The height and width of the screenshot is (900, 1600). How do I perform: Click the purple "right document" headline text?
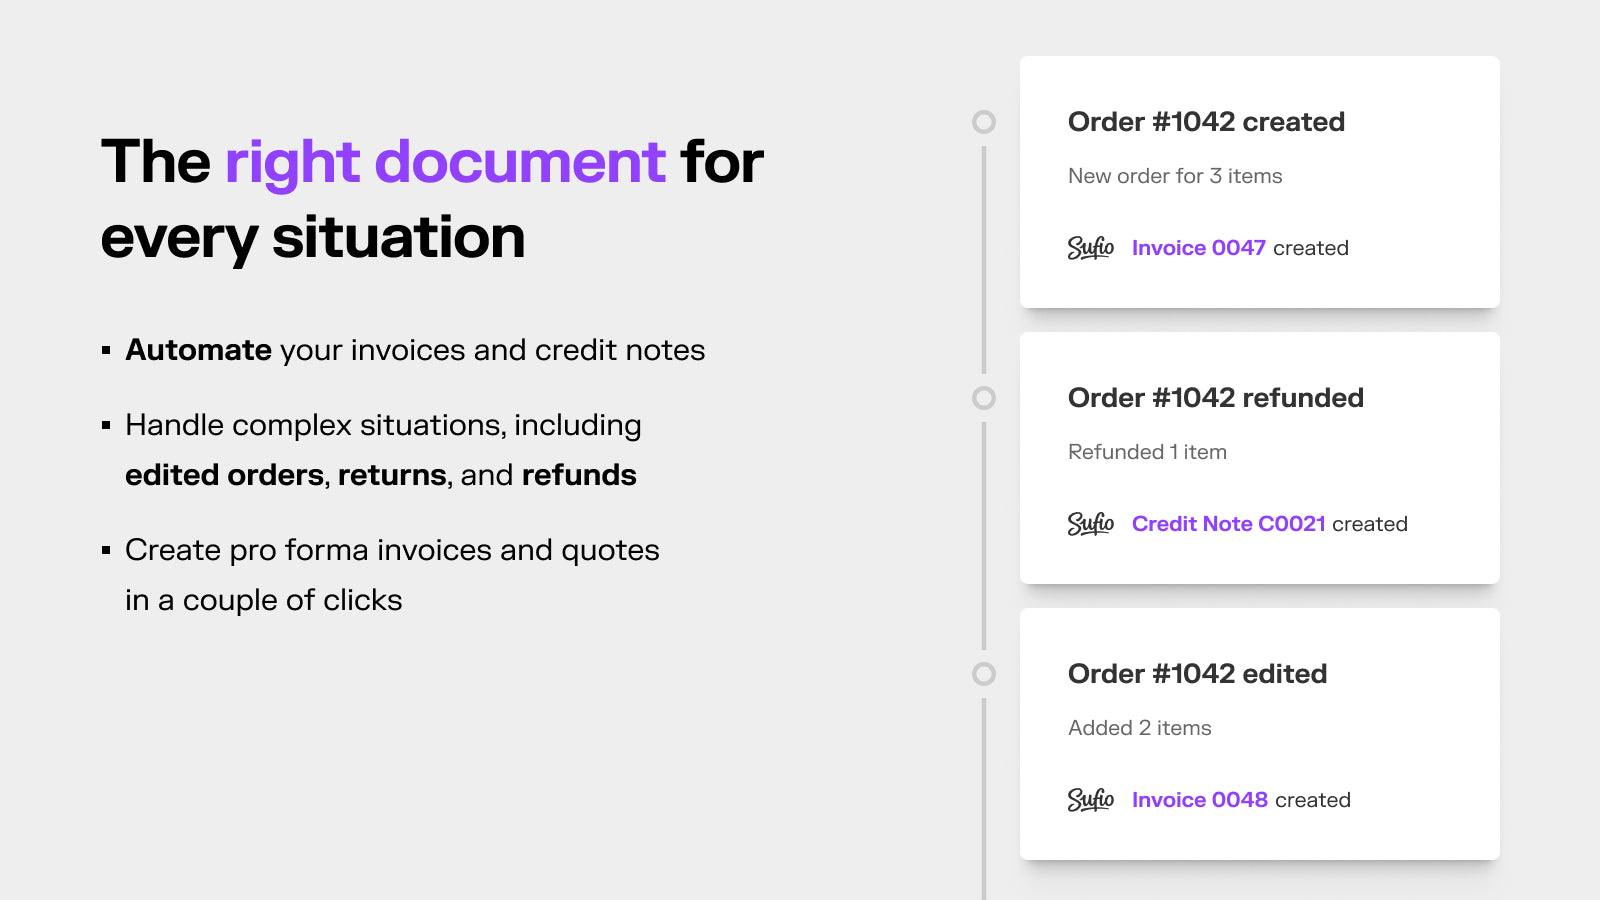click(445, 163)
